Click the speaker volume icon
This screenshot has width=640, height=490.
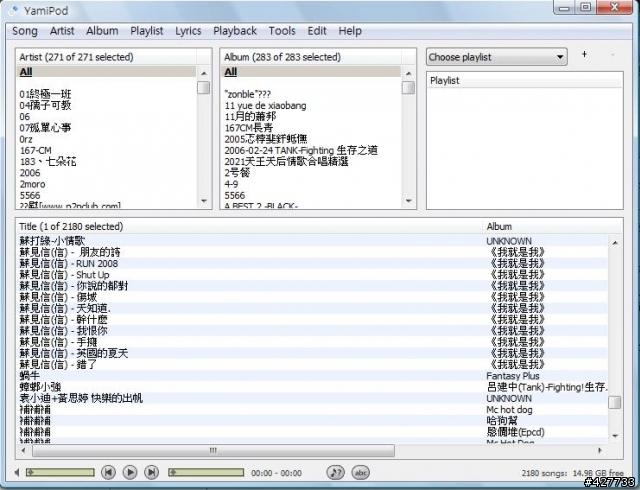tap(17, 472)
